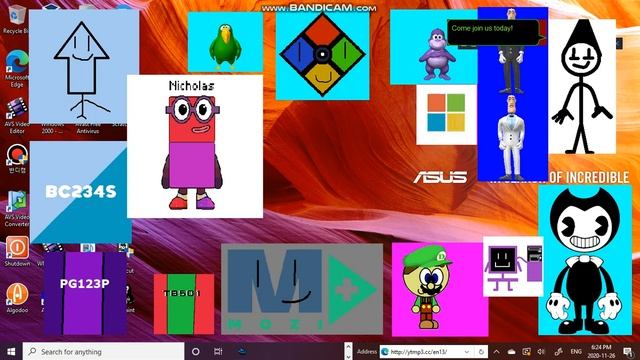Click the 'Search for anything' taskbar box
The height and width of the screenshot is (360, 640).
pyautogui.click(x=103, y=351)
